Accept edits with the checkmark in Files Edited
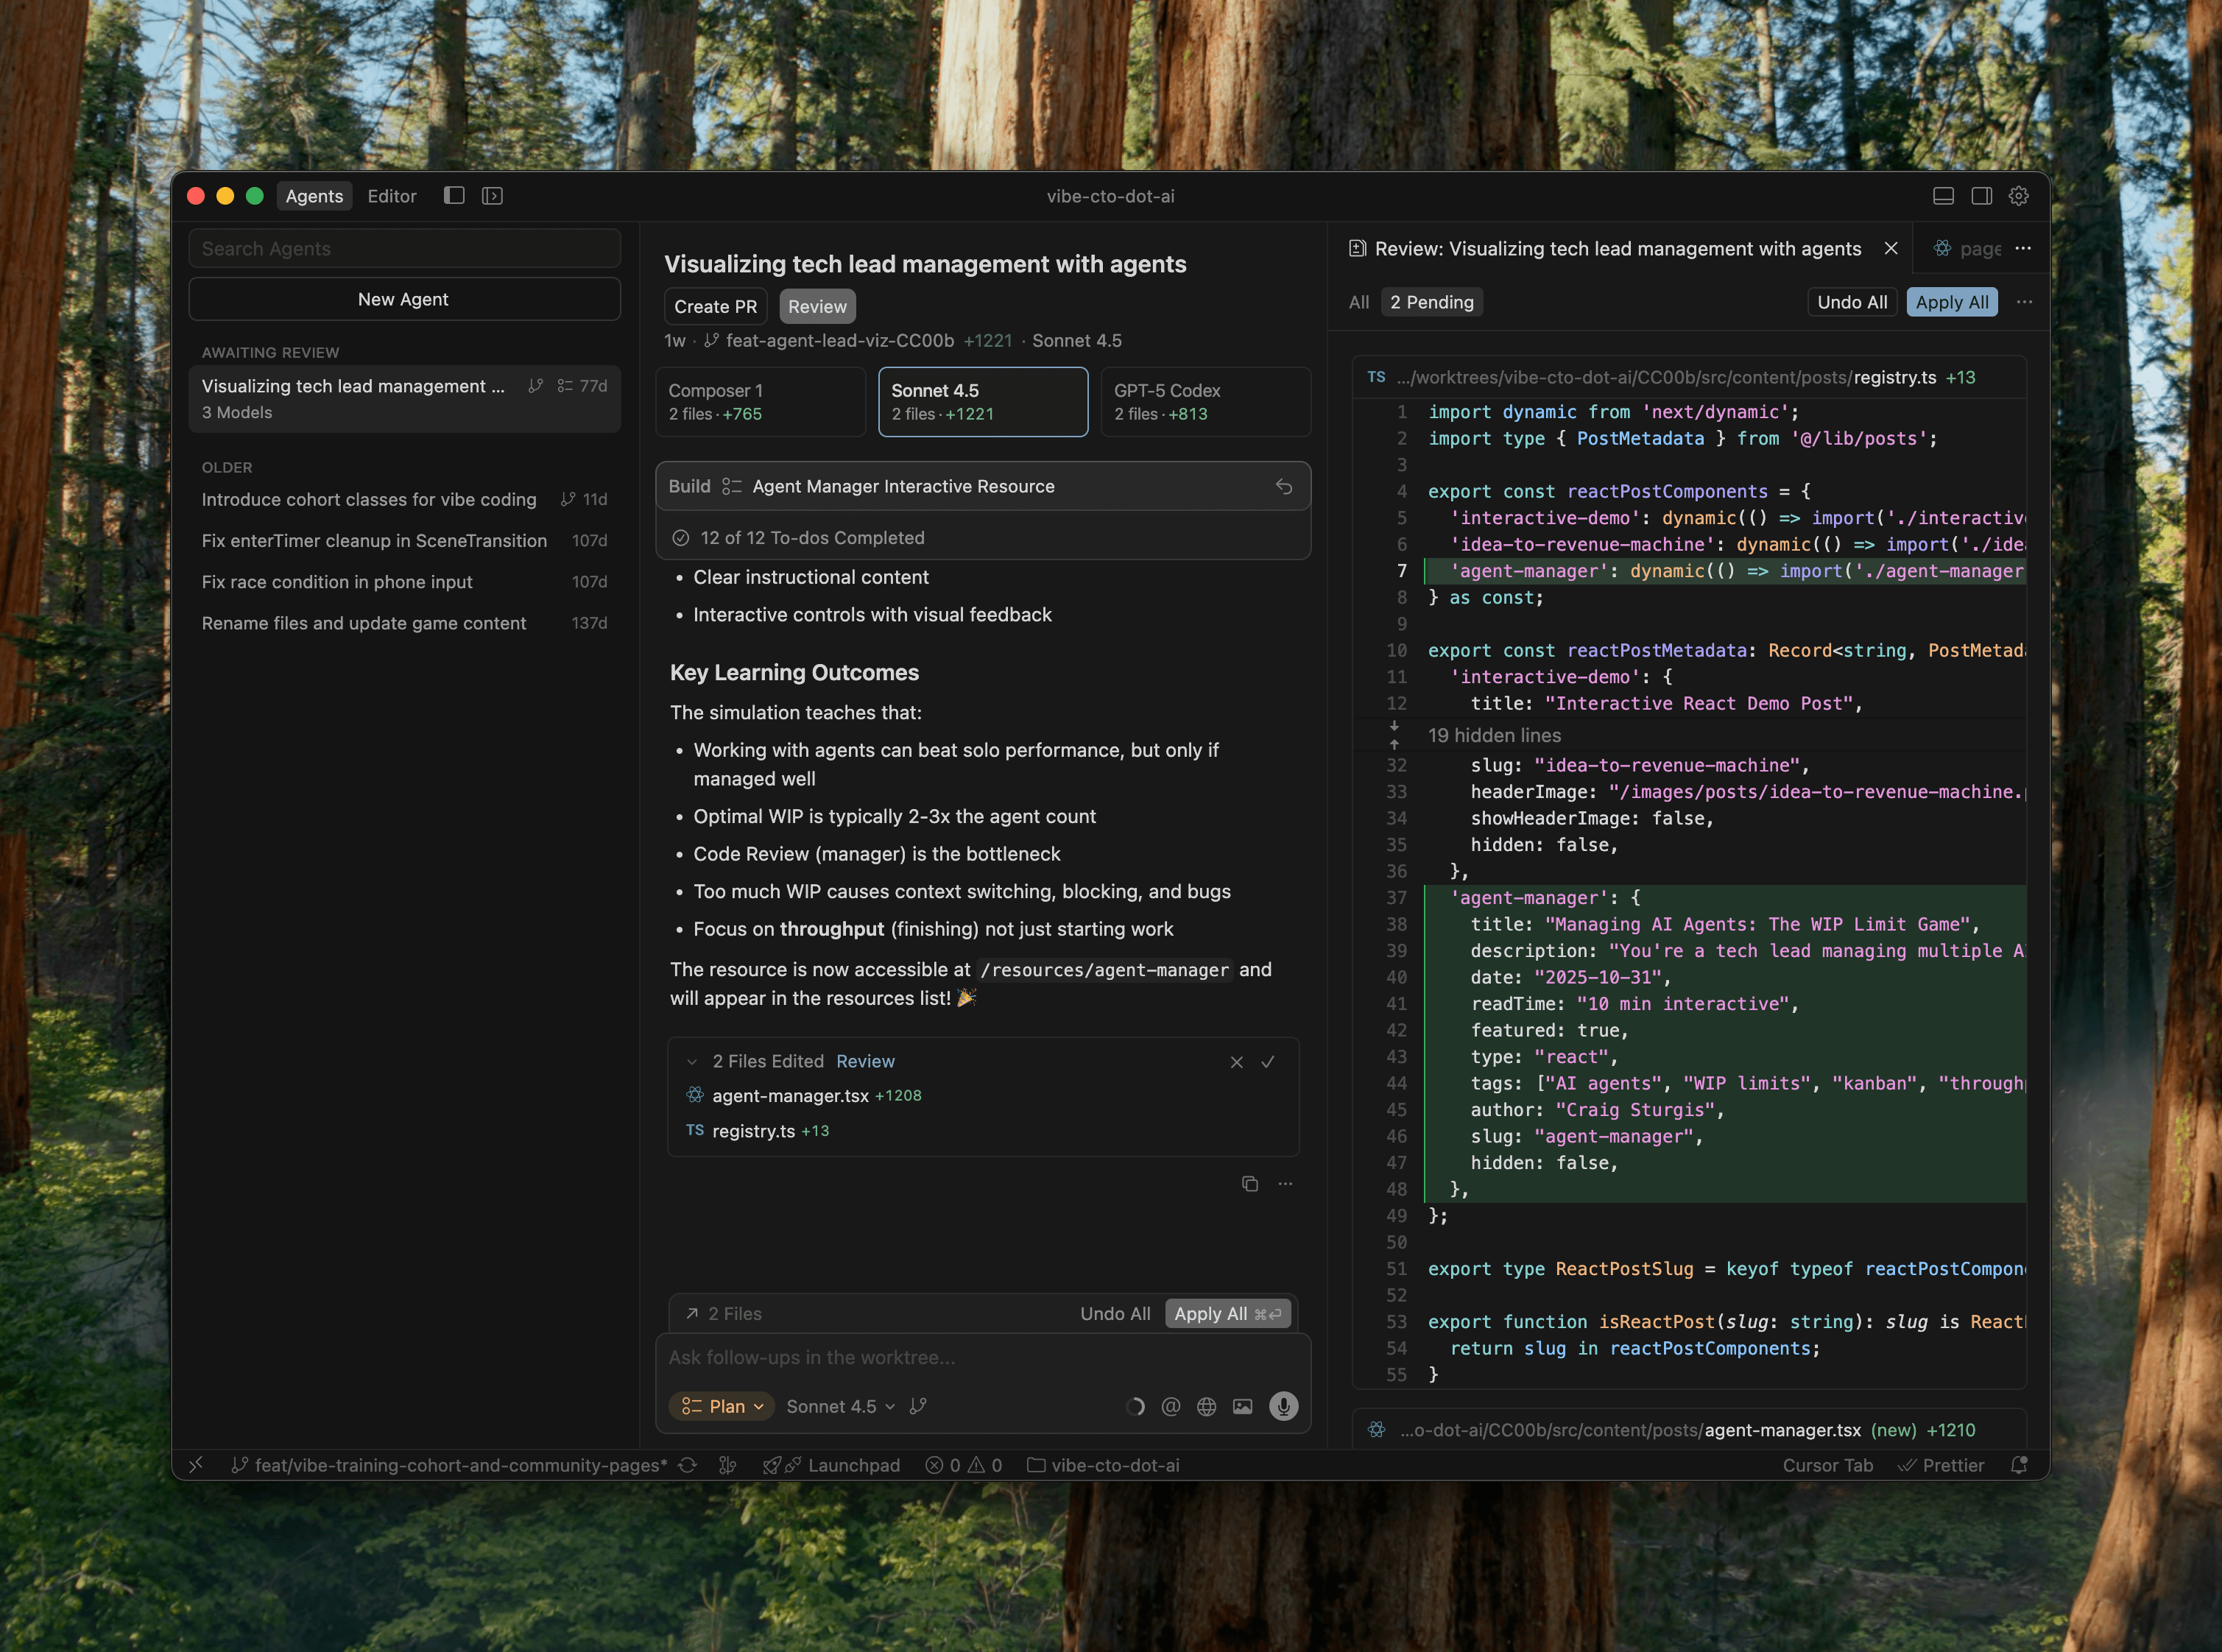Screen dimensions: 2222x1652 coord(1268,1062)
